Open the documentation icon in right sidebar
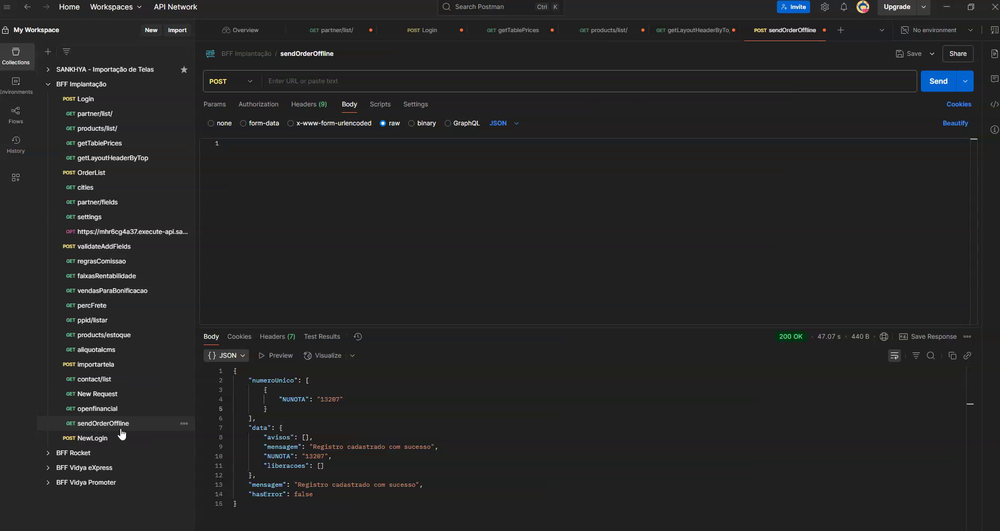1000x531 pixels. pyautogui.click(x=994, y=54)
